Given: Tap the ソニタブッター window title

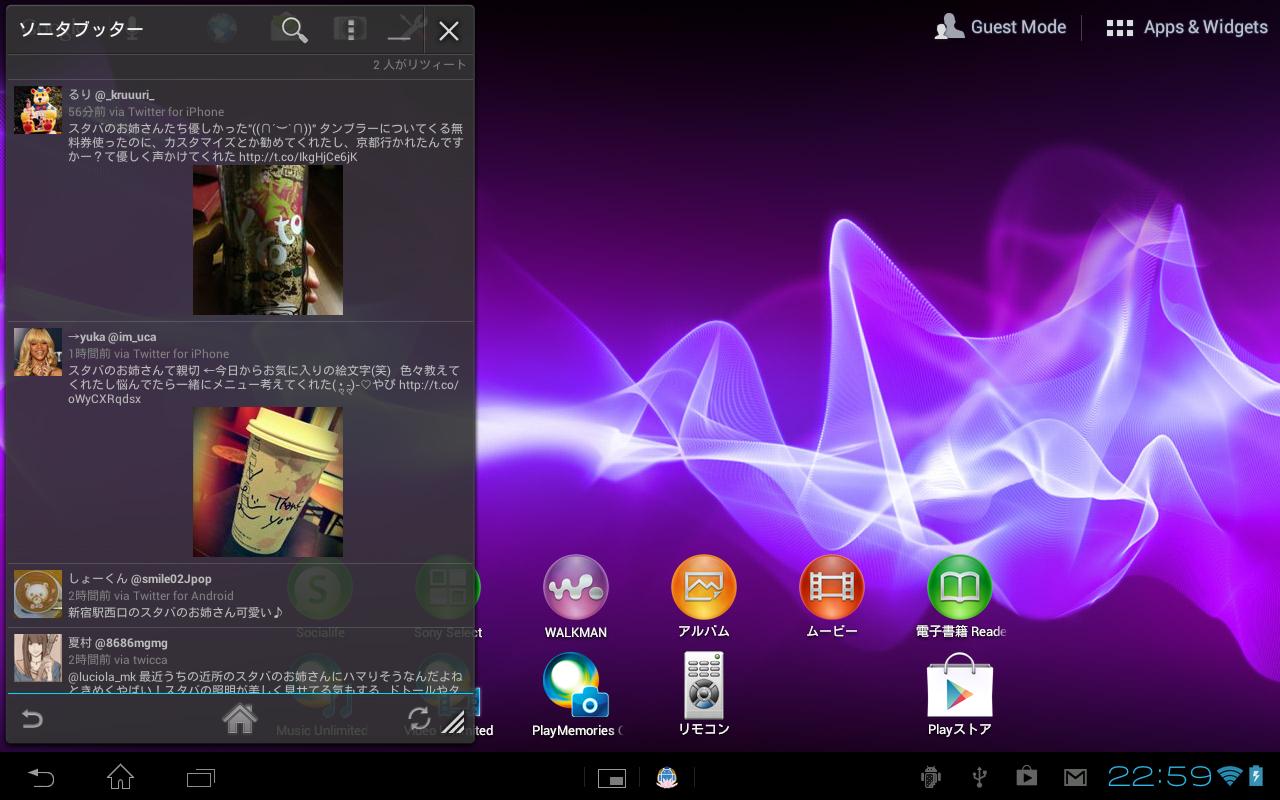Looking at the screenshot, I should 81,29.
